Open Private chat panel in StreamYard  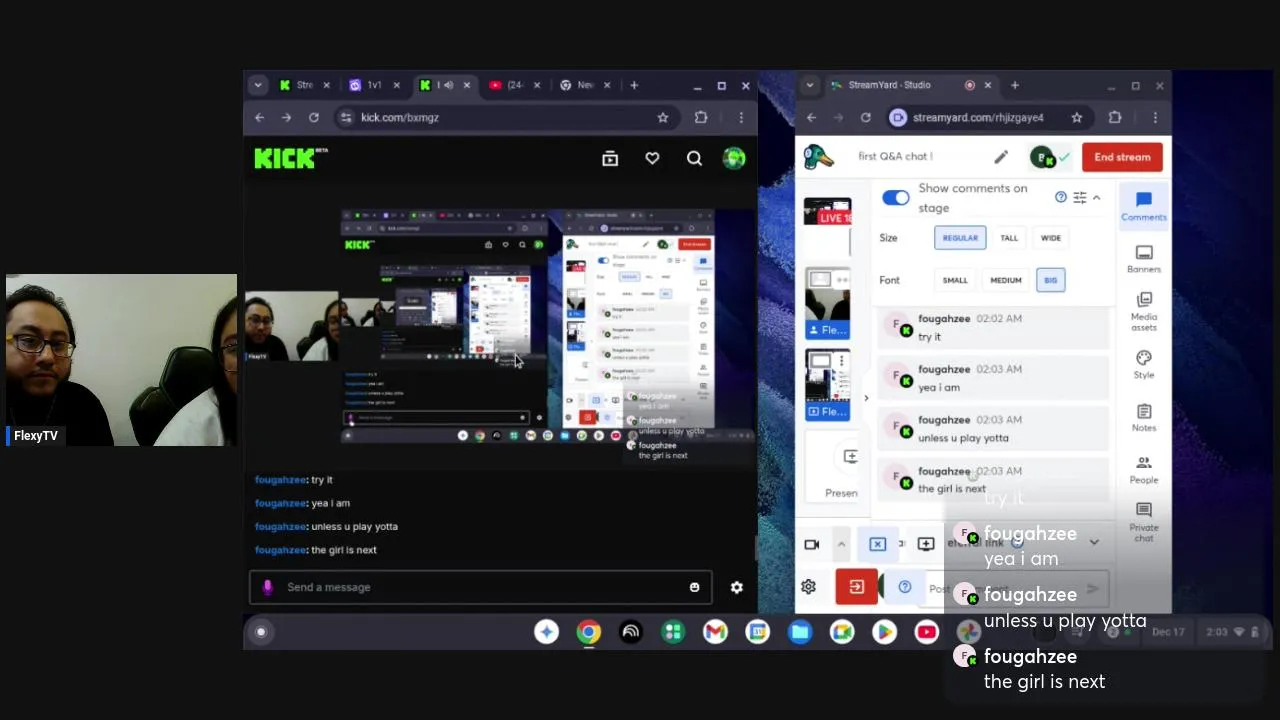pyautogui.click(x=1144, y=522)
